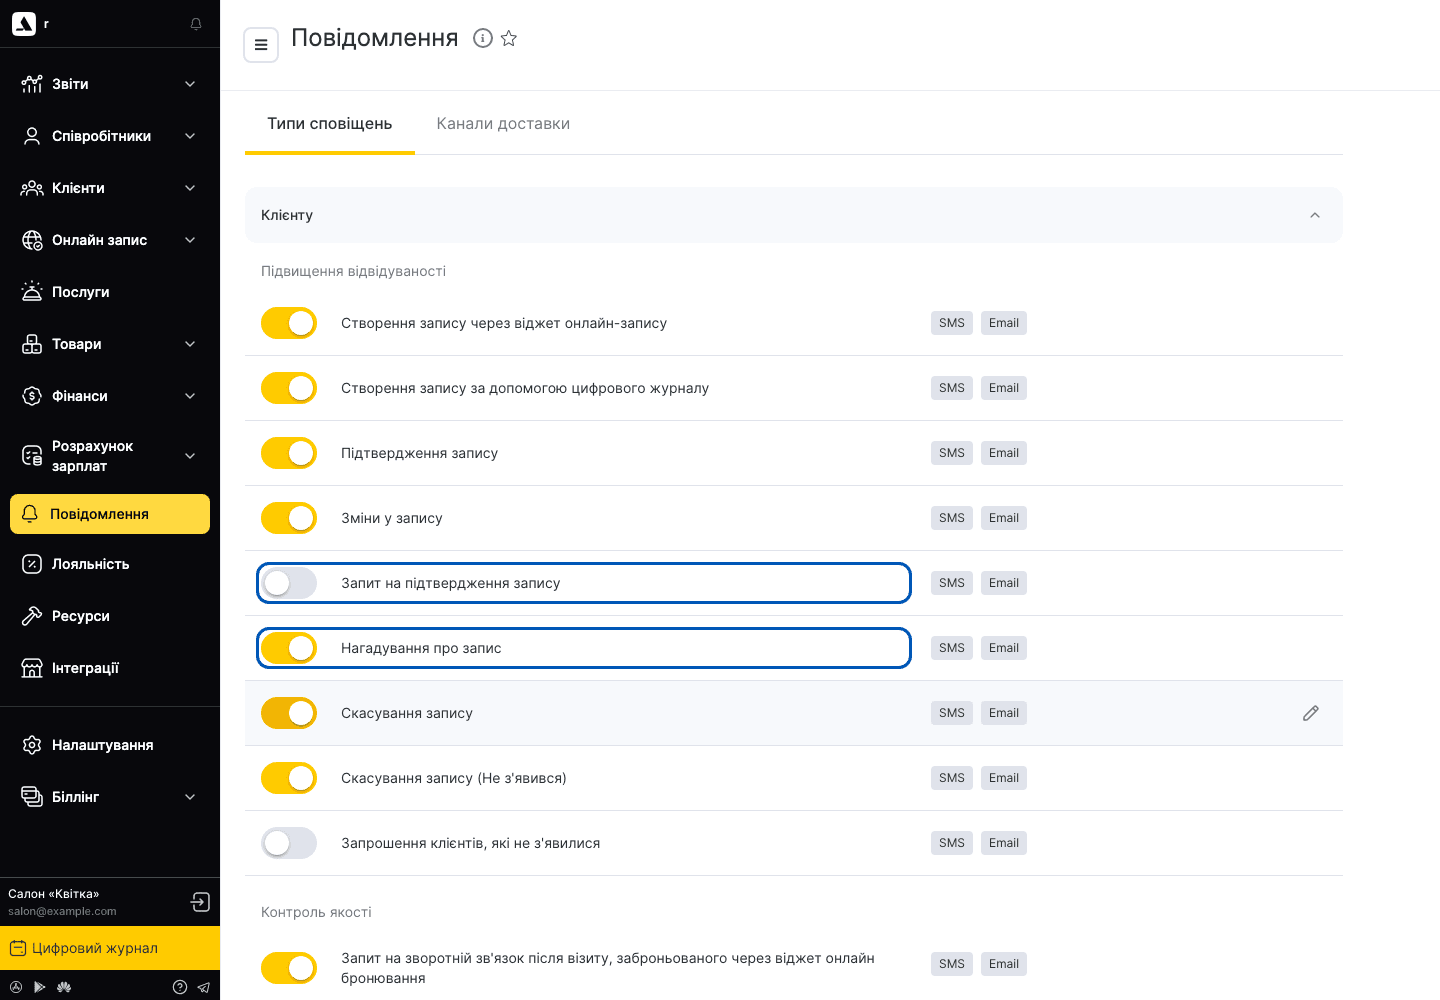Click the help question-mark icon

180,987
